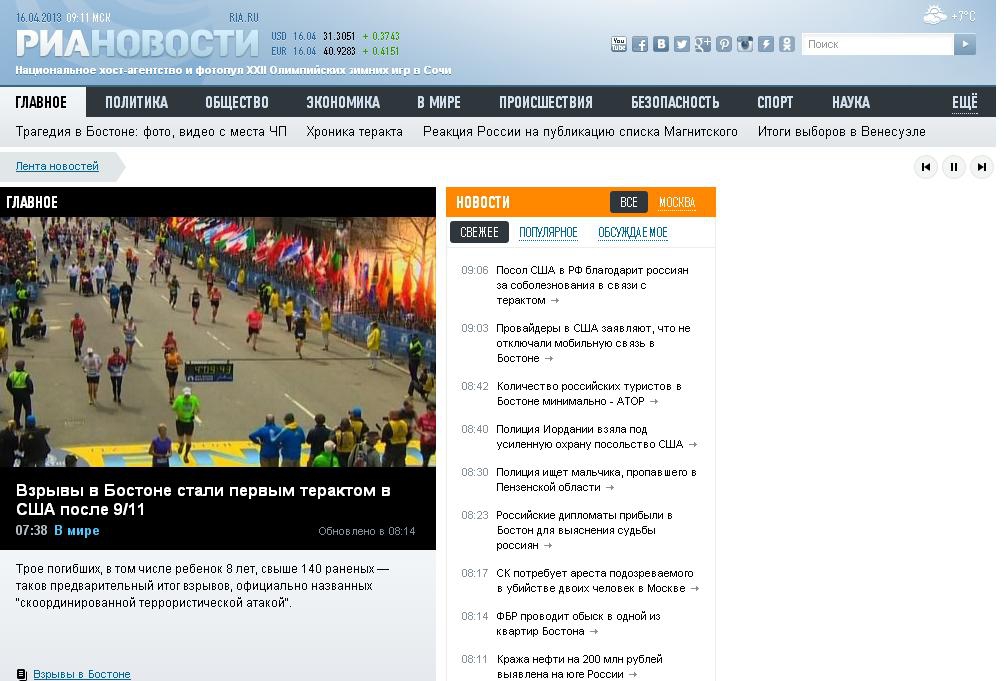Screen dimensions: 1004x681
Task: Open the Политика section
Action: point(136,102)
